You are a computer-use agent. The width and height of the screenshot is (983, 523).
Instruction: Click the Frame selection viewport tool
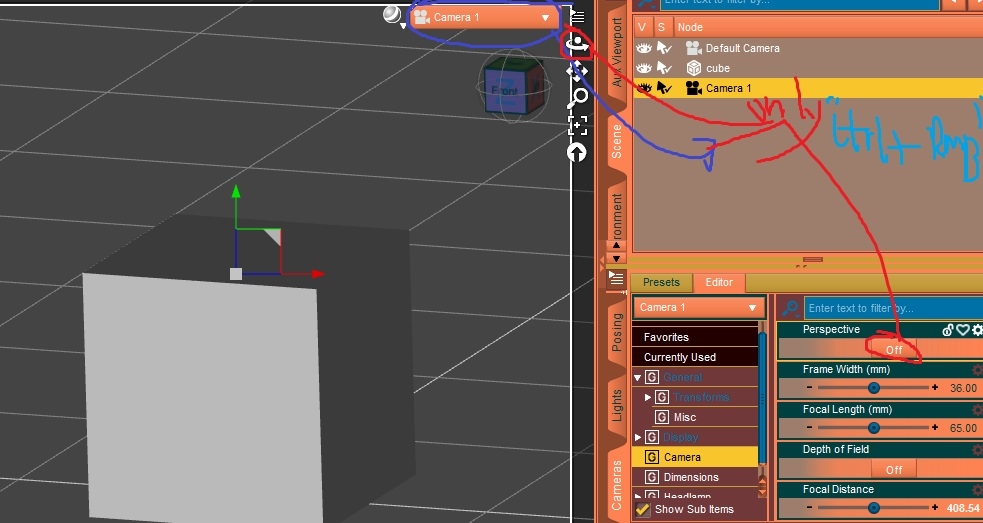pos(577,125)
